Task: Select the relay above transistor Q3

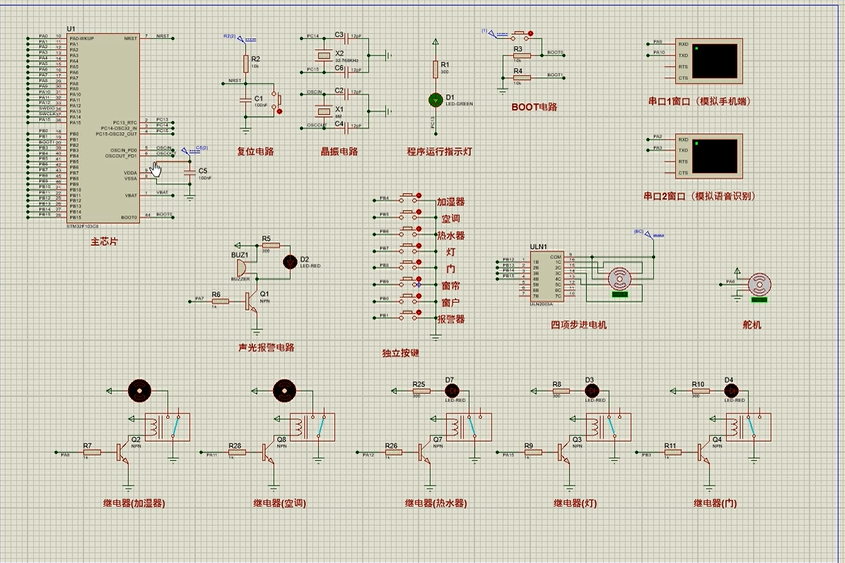Action: pyautogui.click(x=608, y=427)
